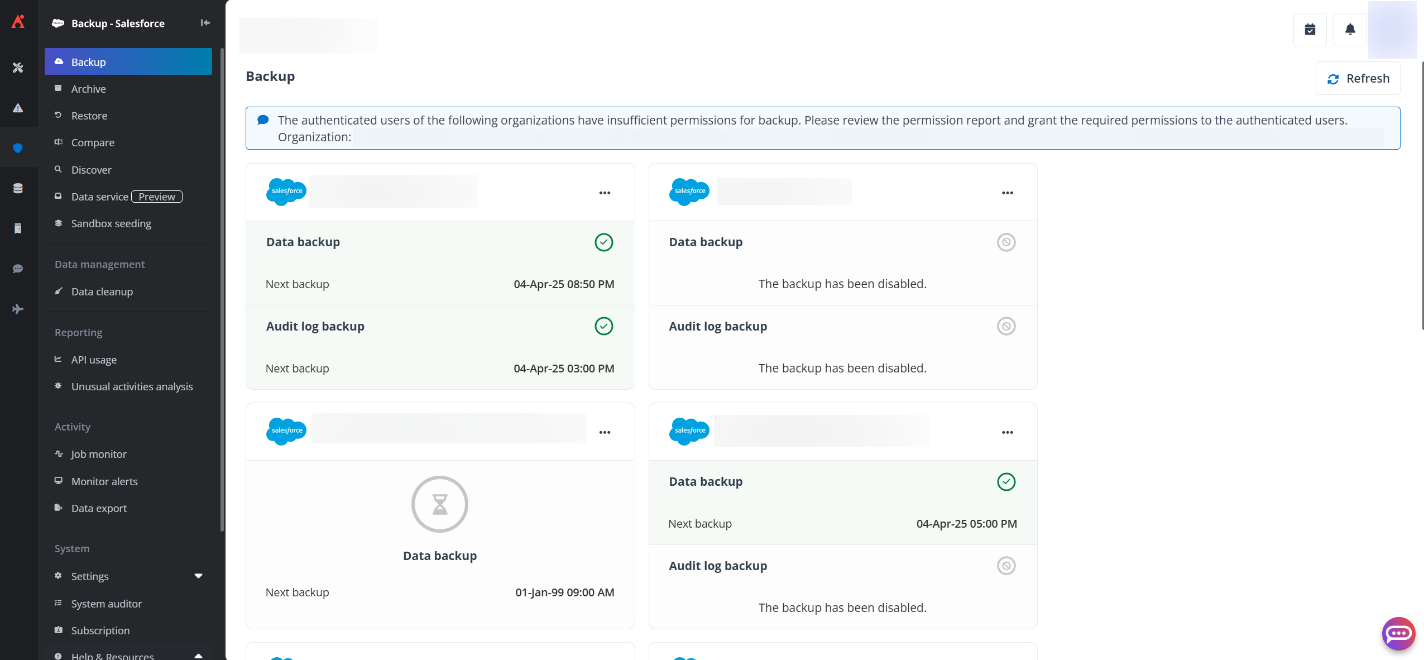Open the notification bell icon
This screenshot has width=1424, height=660.
coord(1349,29)
